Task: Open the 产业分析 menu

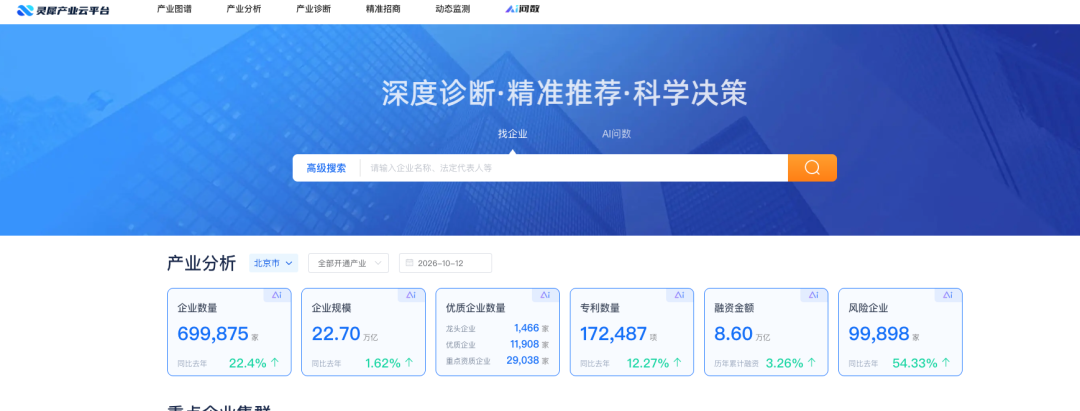Action: click(244, 10)
